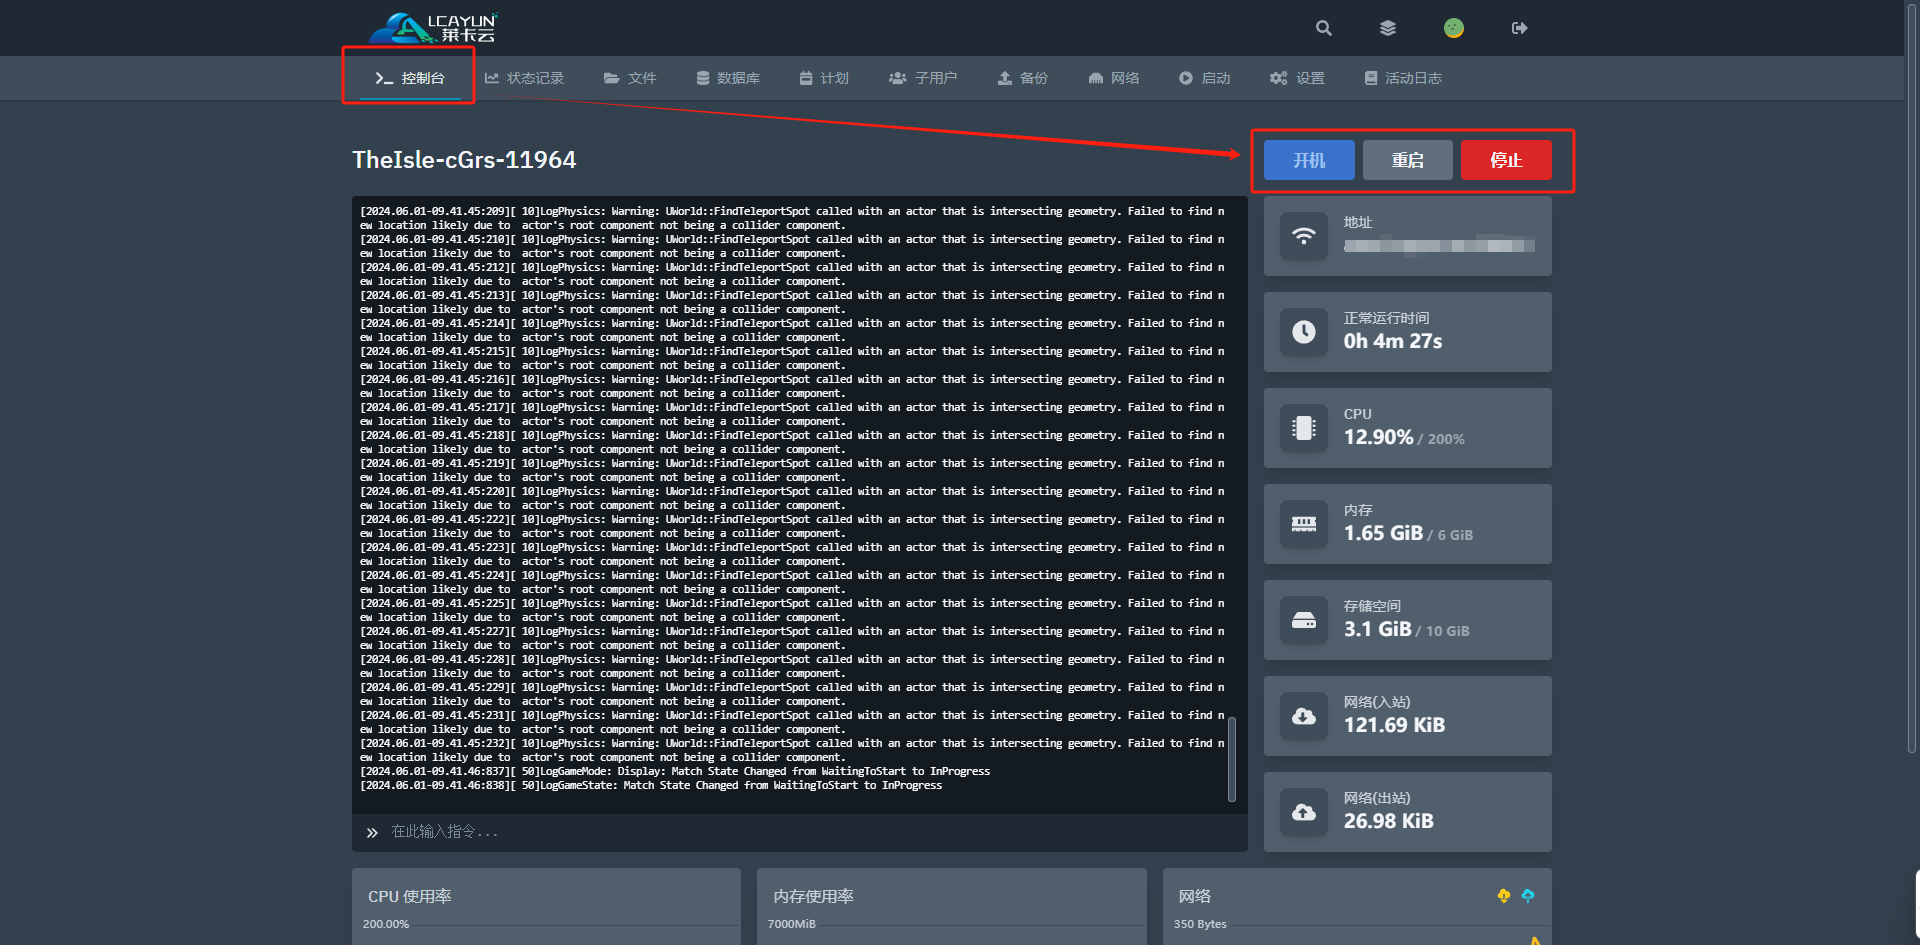
Task: Click the stacked layers icon in header
Action: [x=1388, y=28]
